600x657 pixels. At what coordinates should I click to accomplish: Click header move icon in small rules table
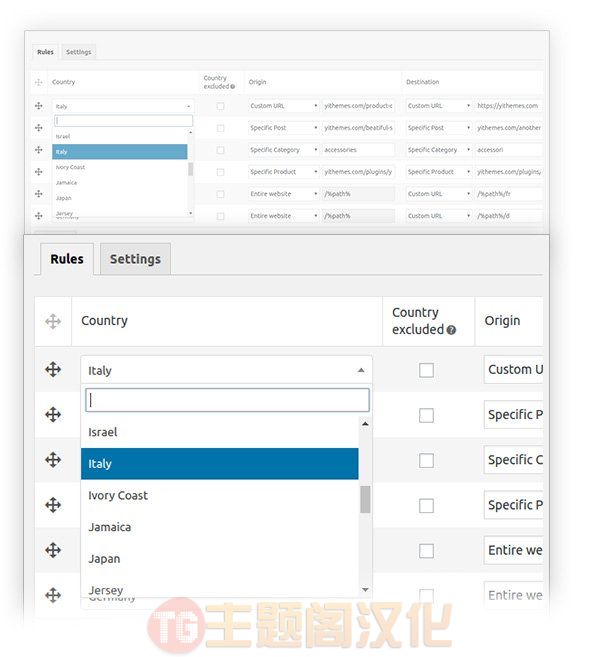[39, 82]
